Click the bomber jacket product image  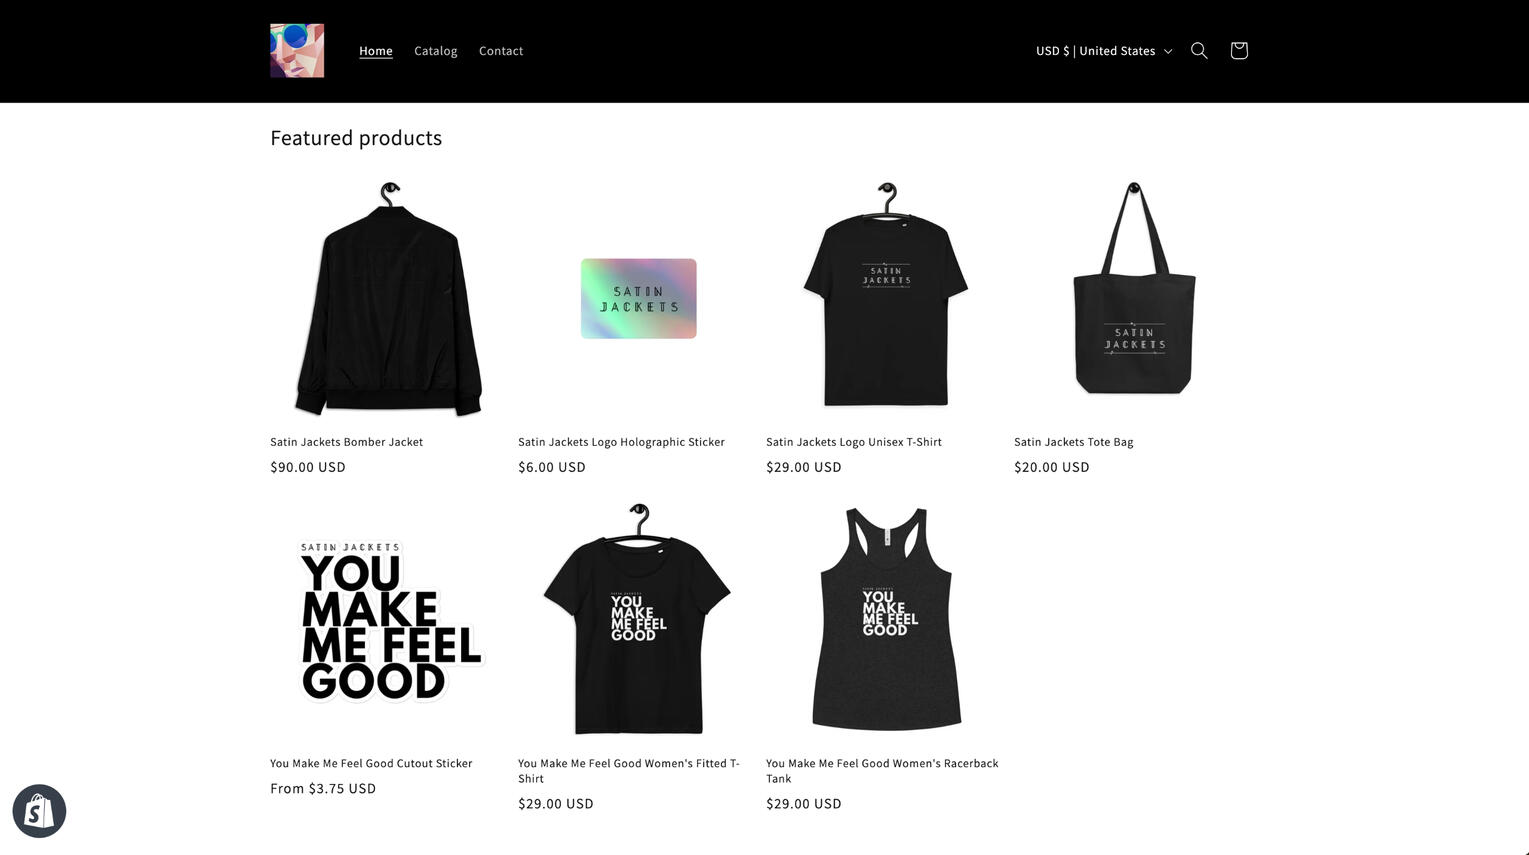coord(387,299)
